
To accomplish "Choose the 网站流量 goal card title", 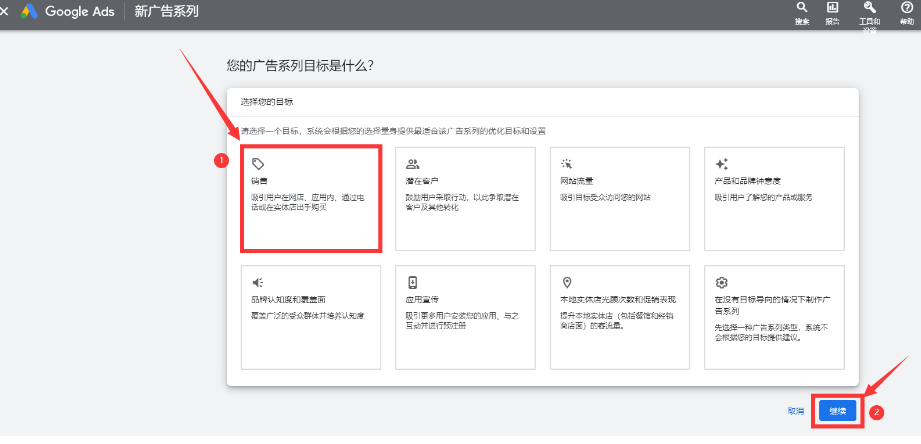I will 577,181.
